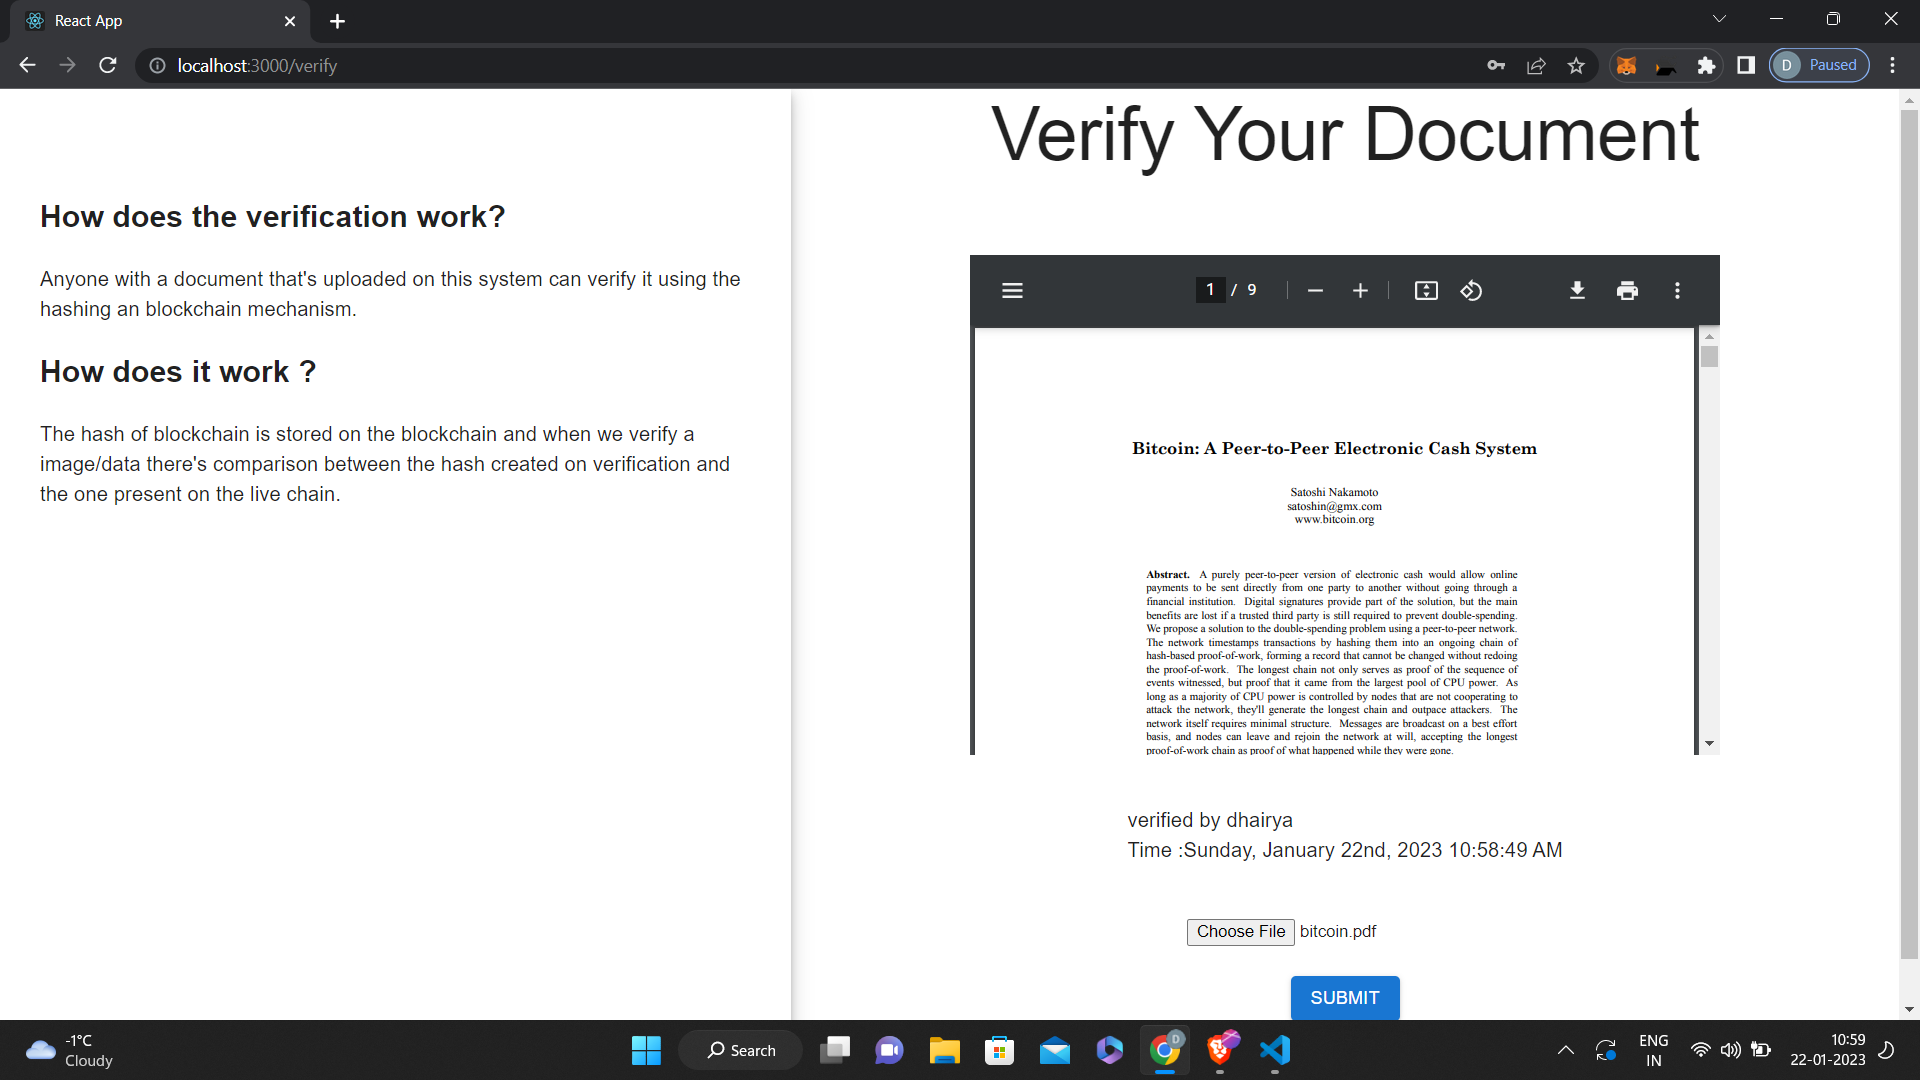Open PDF viewer more actions menu
Viewport: 1920px width, 1080px height.
tap(1677, 291)
